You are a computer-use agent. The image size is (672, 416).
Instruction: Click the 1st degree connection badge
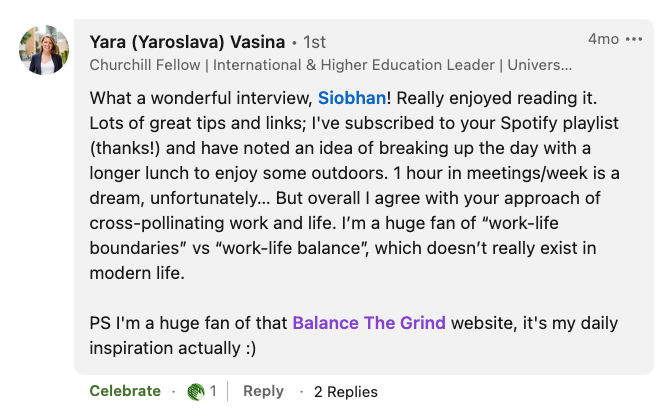pos(314,42)
